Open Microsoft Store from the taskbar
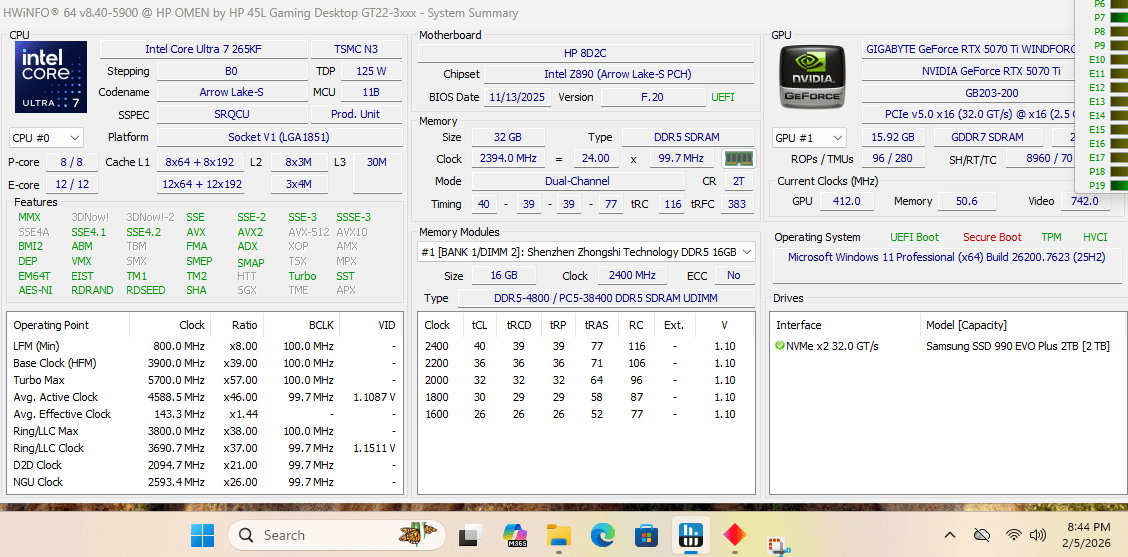This screenshot has width=1128, height=557. point(647,535)
